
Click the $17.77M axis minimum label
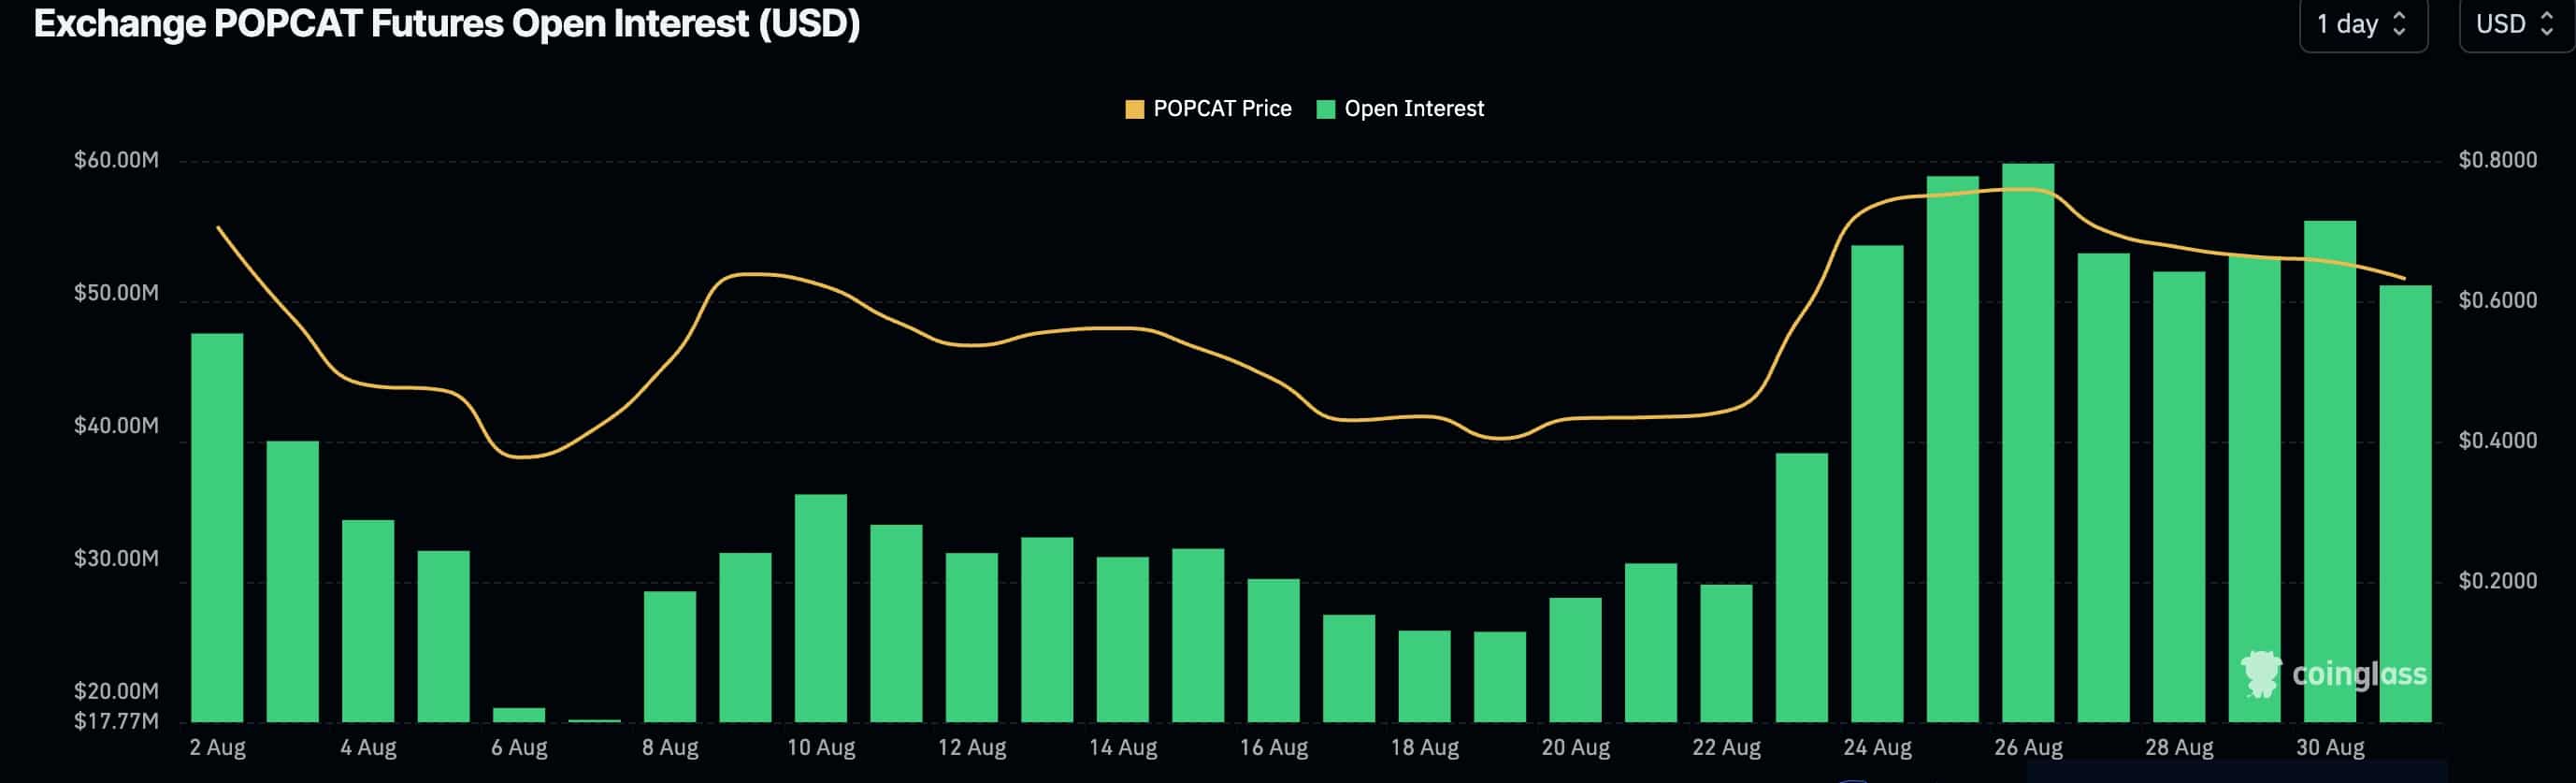116,721
